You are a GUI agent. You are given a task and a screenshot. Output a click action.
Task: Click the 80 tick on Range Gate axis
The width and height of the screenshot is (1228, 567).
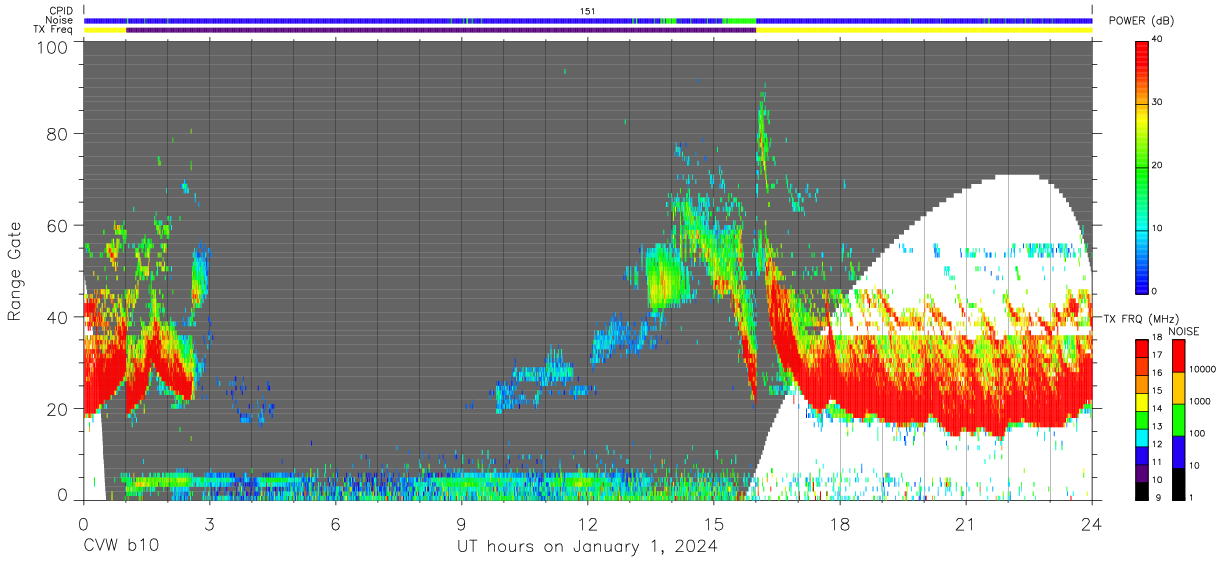click(x=57, y=133)
